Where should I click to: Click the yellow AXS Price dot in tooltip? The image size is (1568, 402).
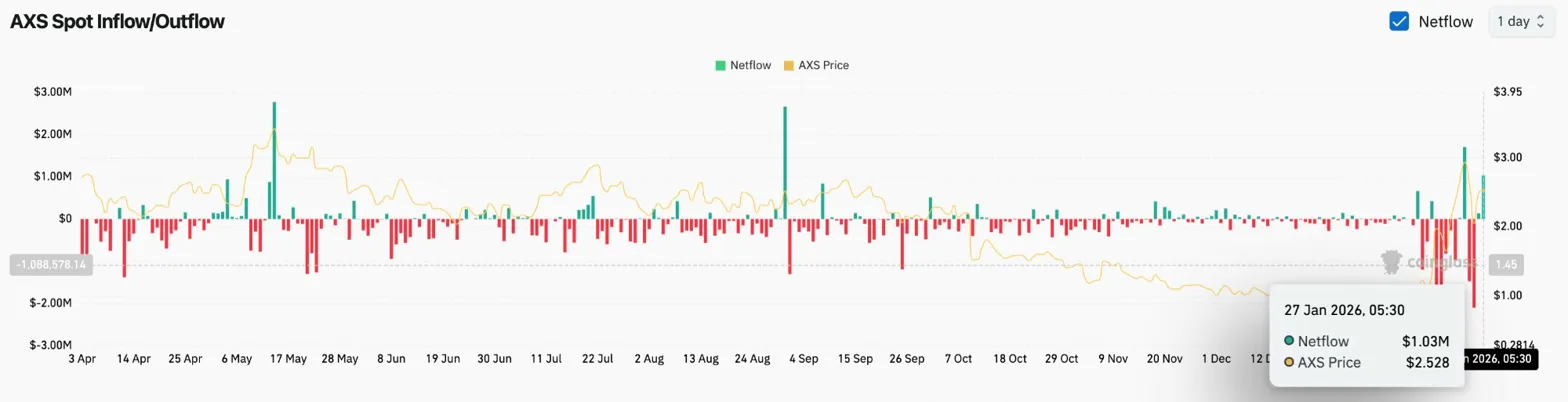pos(1290,362)
